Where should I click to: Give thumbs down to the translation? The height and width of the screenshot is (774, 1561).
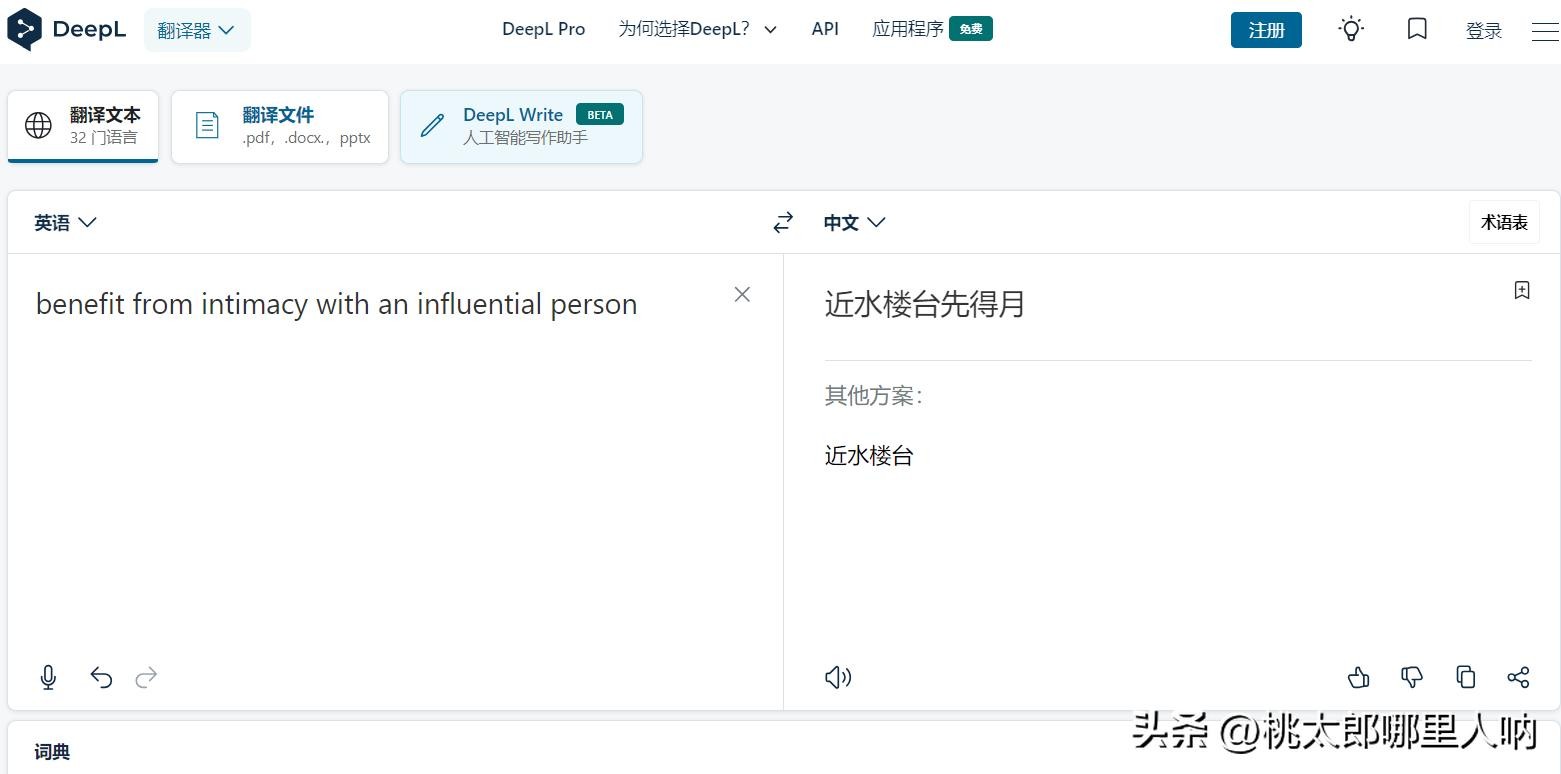(x=1412, y=678)
